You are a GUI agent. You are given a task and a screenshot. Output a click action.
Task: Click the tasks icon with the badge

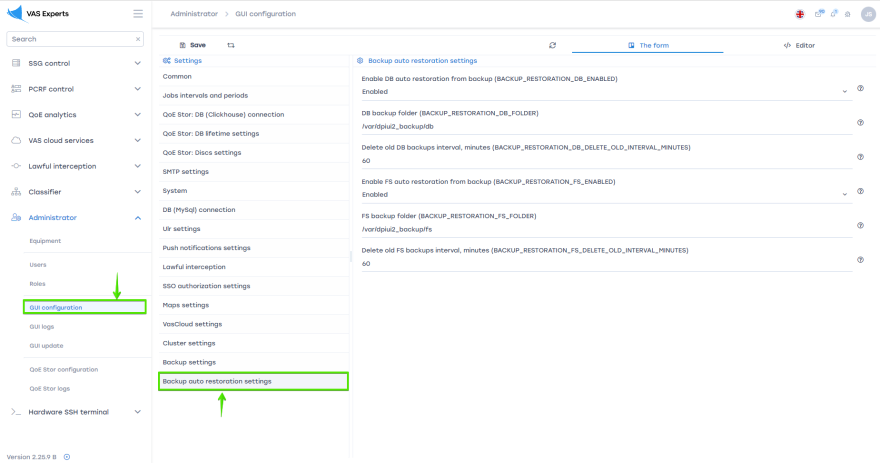point(818,14)
